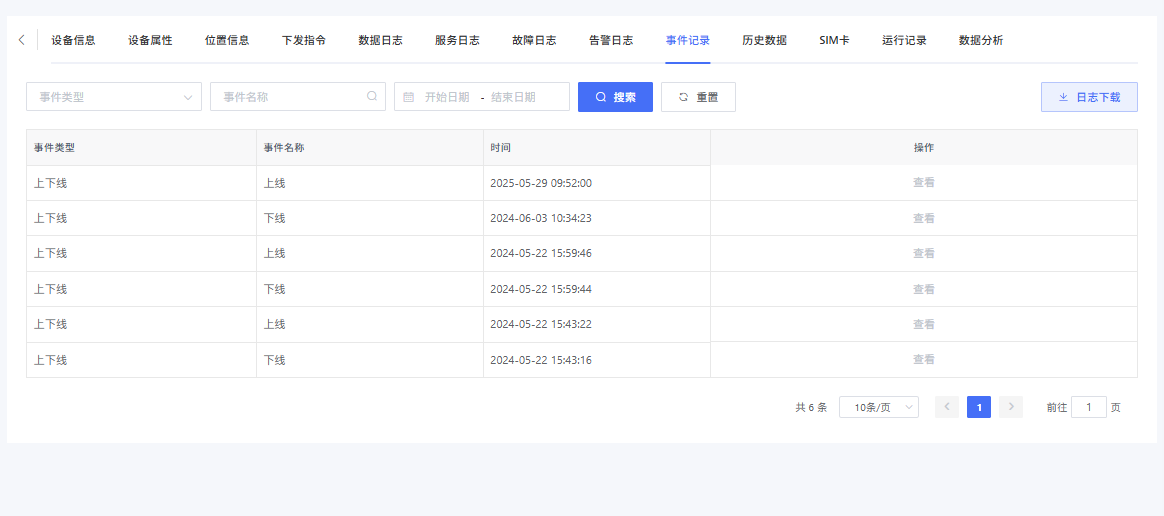Click the 日志下载 download button
This screenshot has width=1164, height=516.
[1089, 97]
